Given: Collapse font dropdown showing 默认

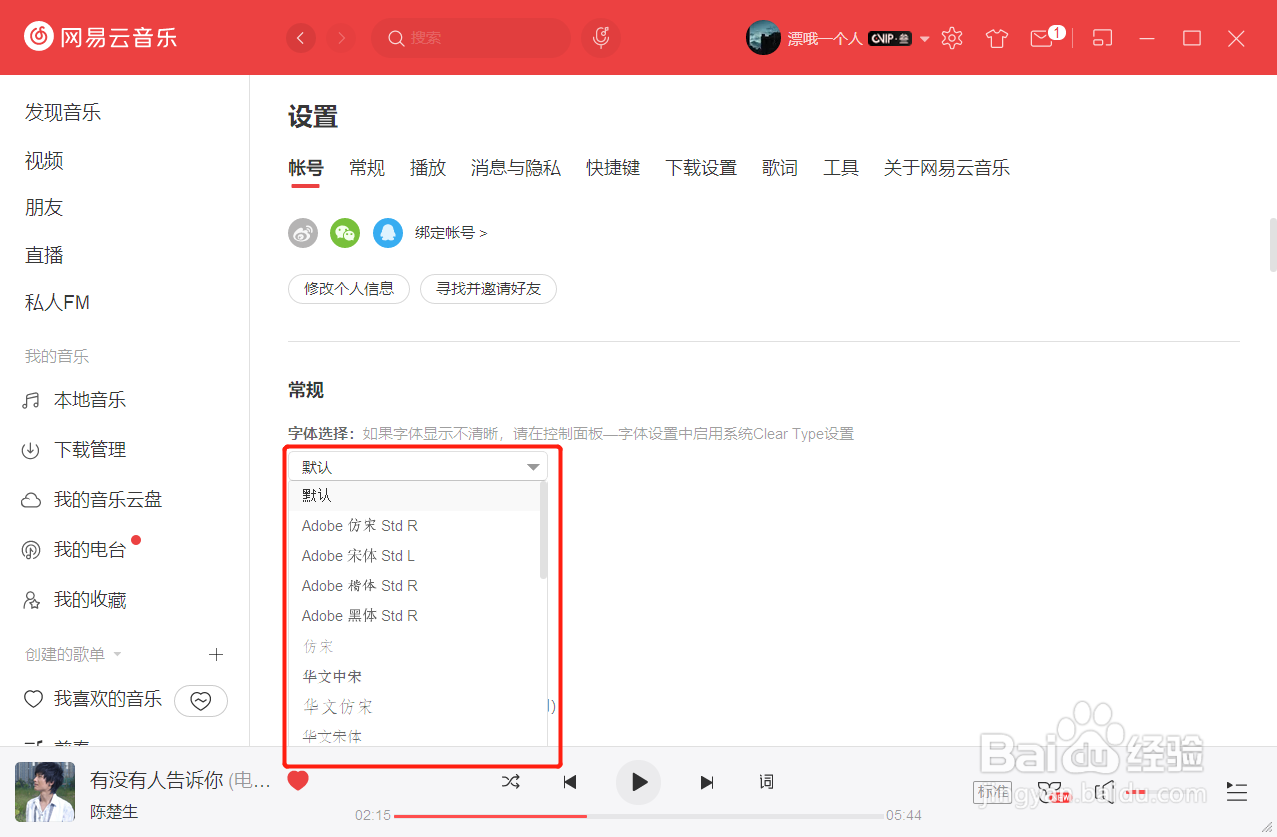Looking at the screenshot, I should point(418,467).
